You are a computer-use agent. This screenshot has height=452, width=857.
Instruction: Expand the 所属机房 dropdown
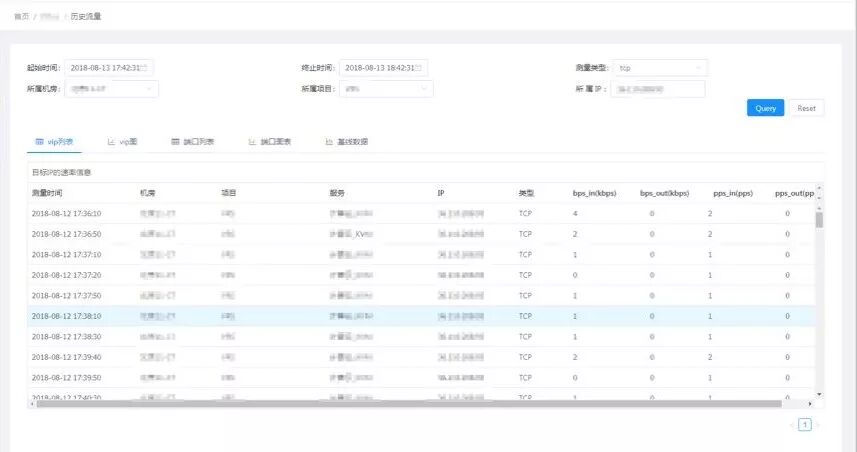[111, 89]
